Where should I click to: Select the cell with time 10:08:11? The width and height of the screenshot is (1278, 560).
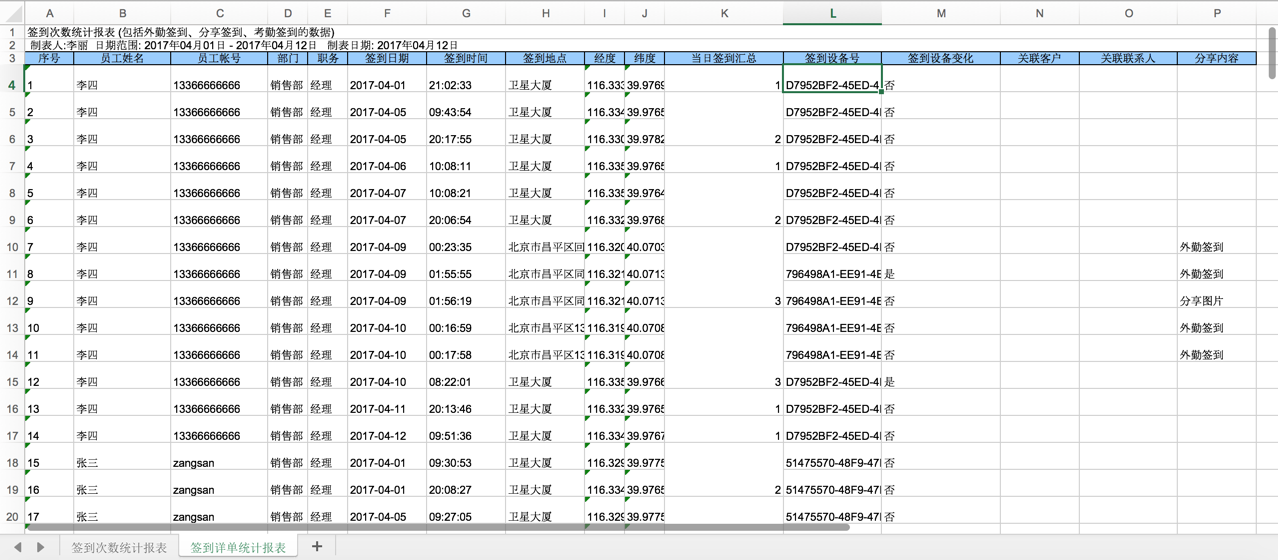click(466, 160)
